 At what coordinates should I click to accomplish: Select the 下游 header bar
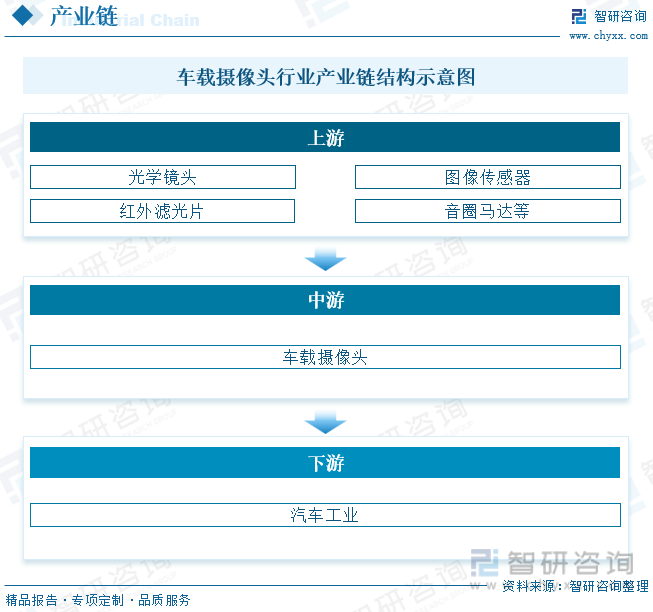click(x=325, y=463)
